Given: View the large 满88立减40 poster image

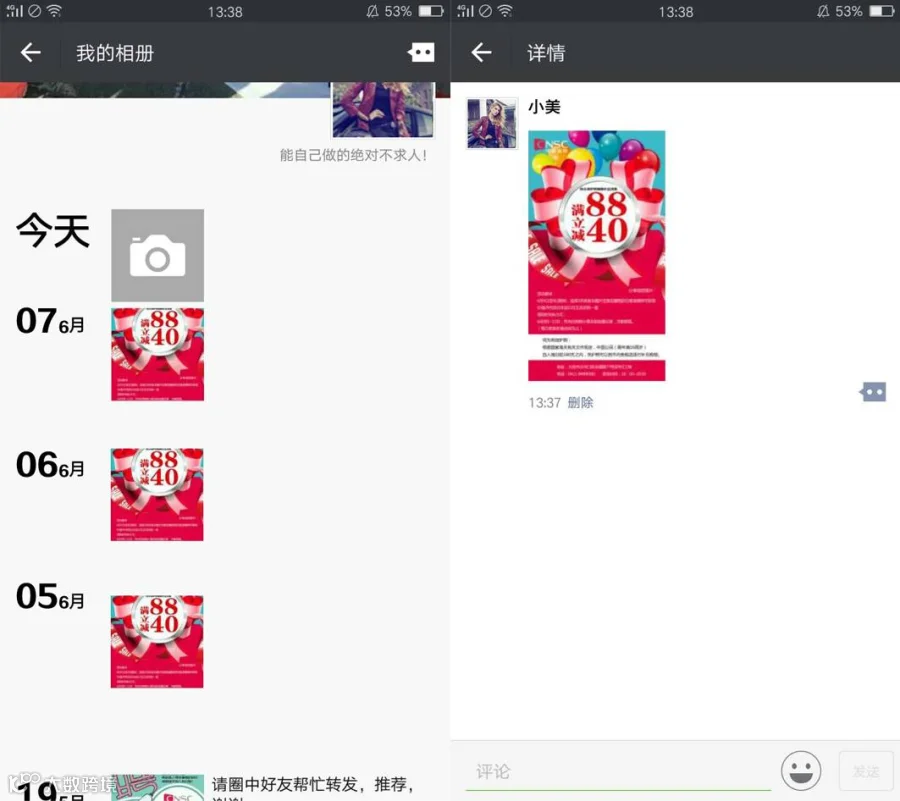Looking at the screenshot, I should (596, 256).
